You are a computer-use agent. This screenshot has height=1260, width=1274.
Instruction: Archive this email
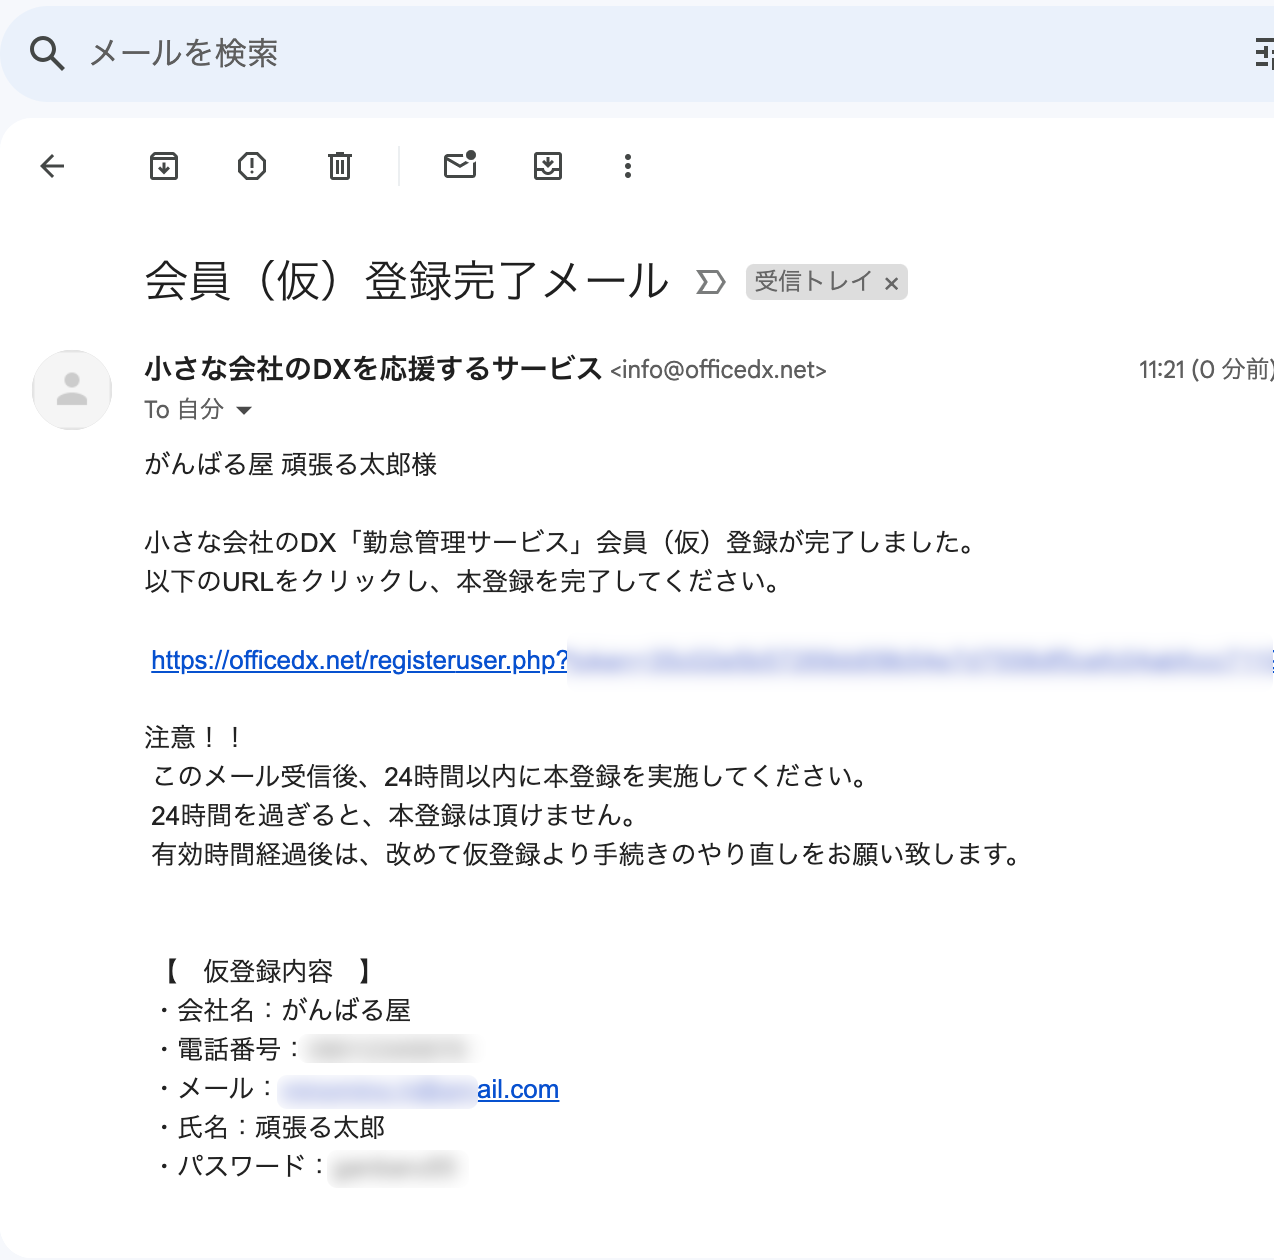click(164, 166)
